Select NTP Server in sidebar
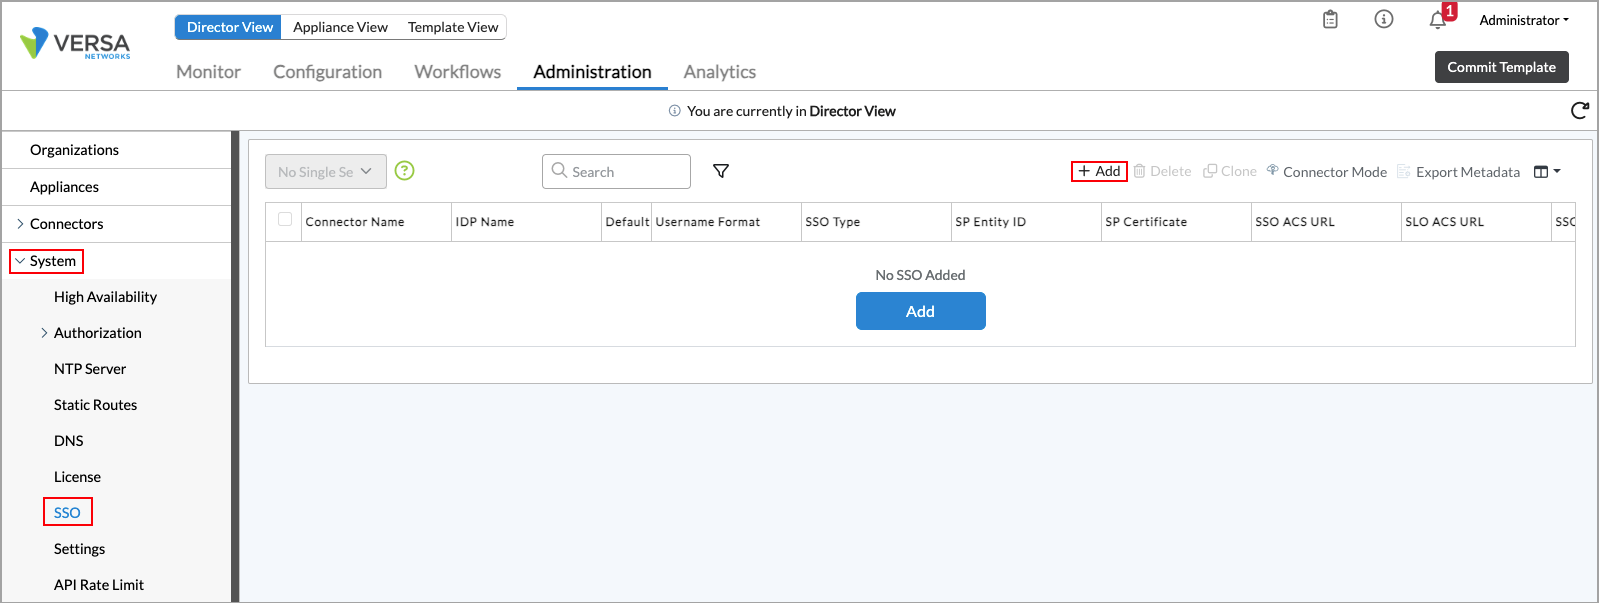The width and height of the screenshot is (1599, 603). coord(90,369)
